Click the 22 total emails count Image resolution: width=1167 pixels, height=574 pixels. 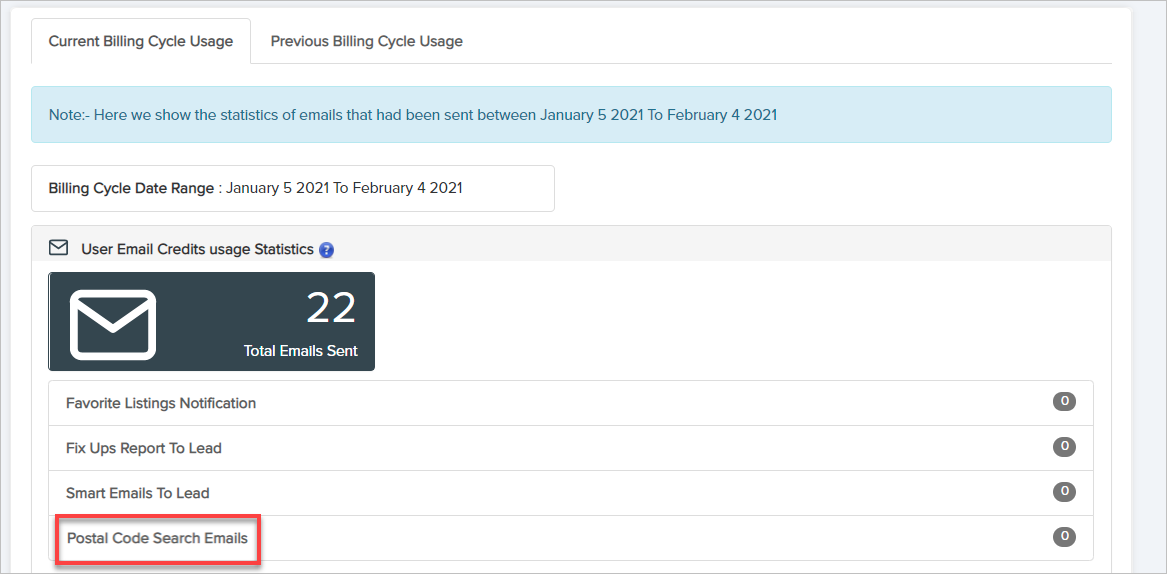[330, 308]
